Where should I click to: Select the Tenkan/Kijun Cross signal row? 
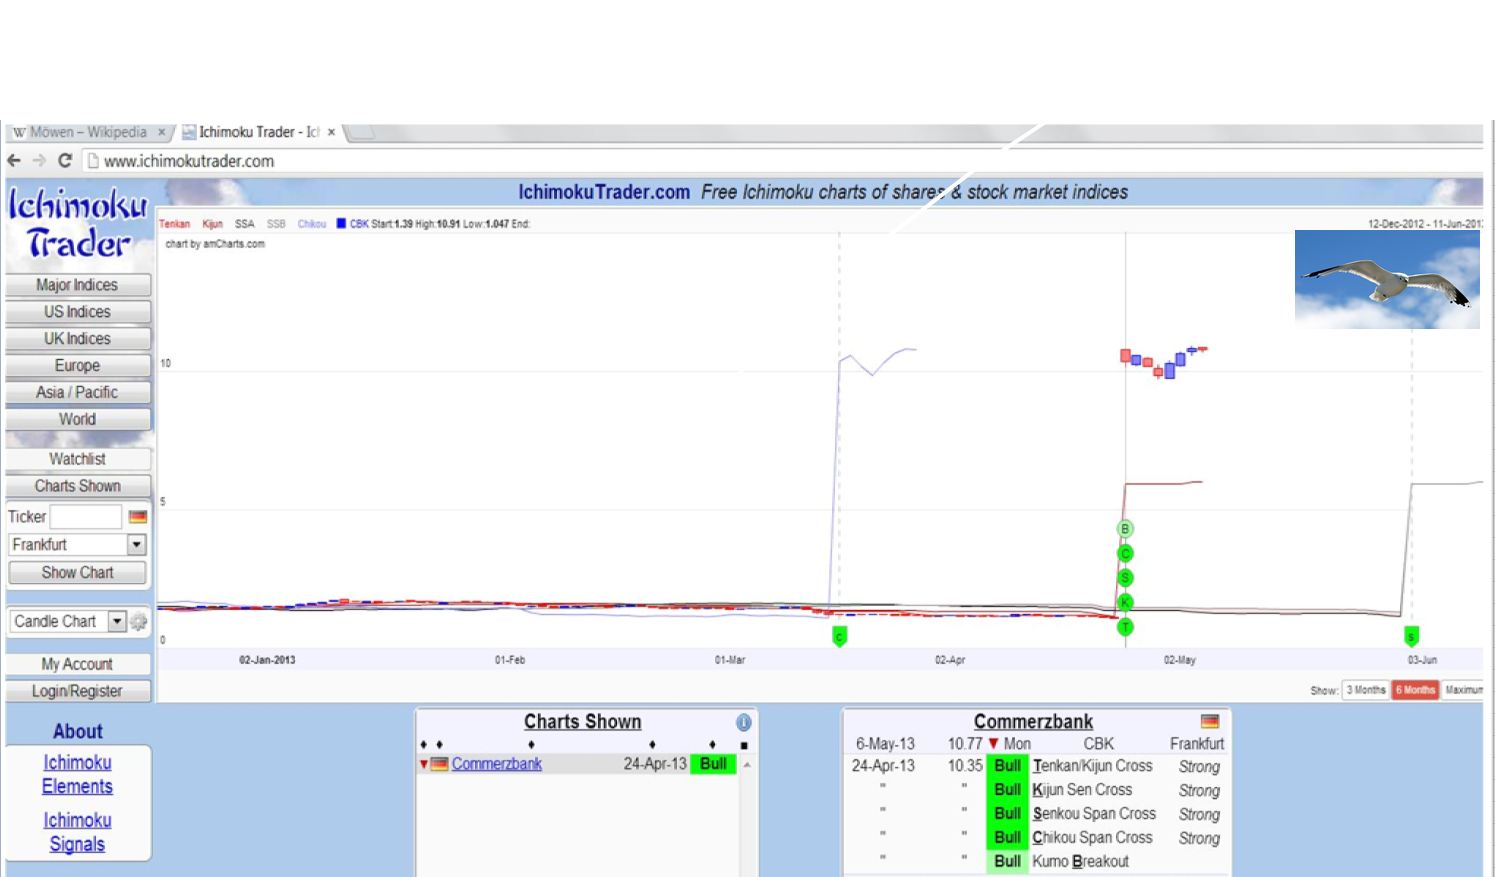pyautogui.click(x=1036, y=766)
